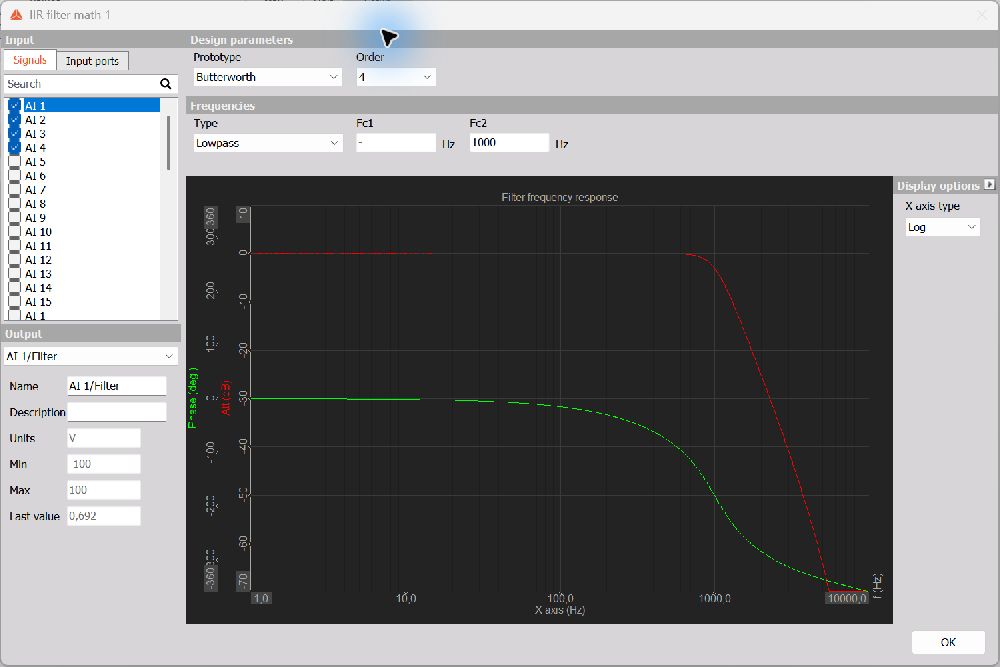Click the signal list vertical scrollbar
The height and width of the screenshot is (667, 1000).
tap(168, 143)
